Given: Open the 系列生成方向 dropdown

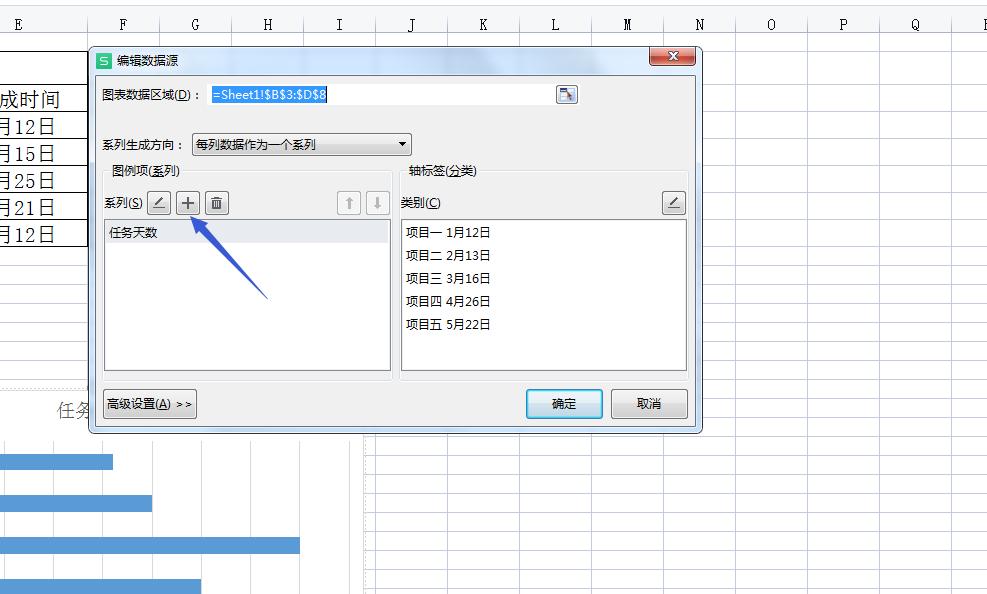Looking at the screenshot, I should (301, 144).
